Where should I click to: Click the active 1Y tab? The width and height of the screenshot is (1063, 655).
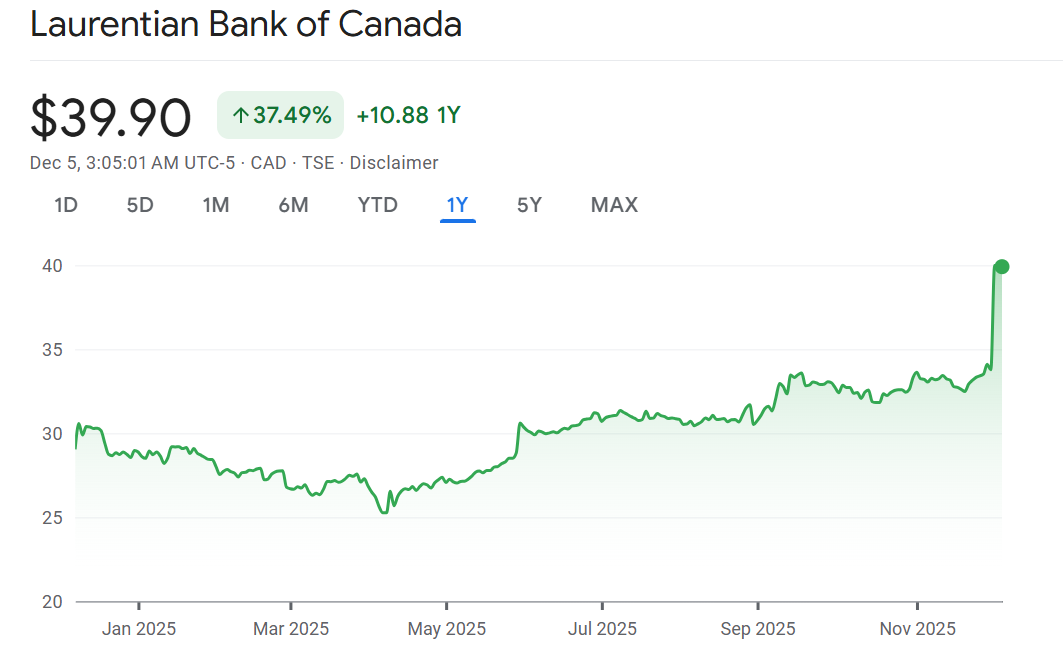[x=457, y=206]
